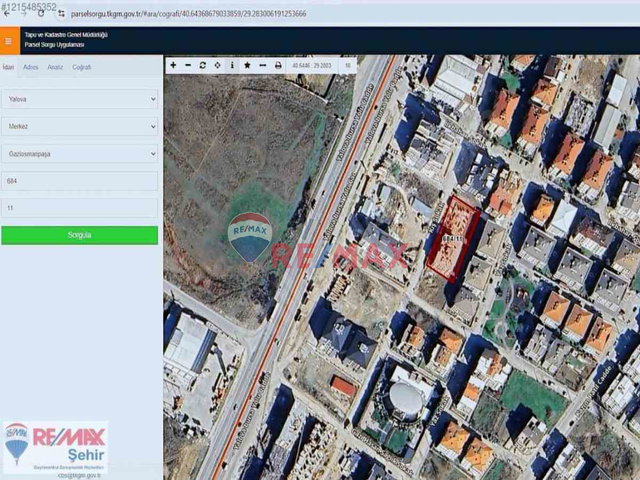Activate the locate crosshair tool
640x480 pixels.
click(x=218, y=65)
